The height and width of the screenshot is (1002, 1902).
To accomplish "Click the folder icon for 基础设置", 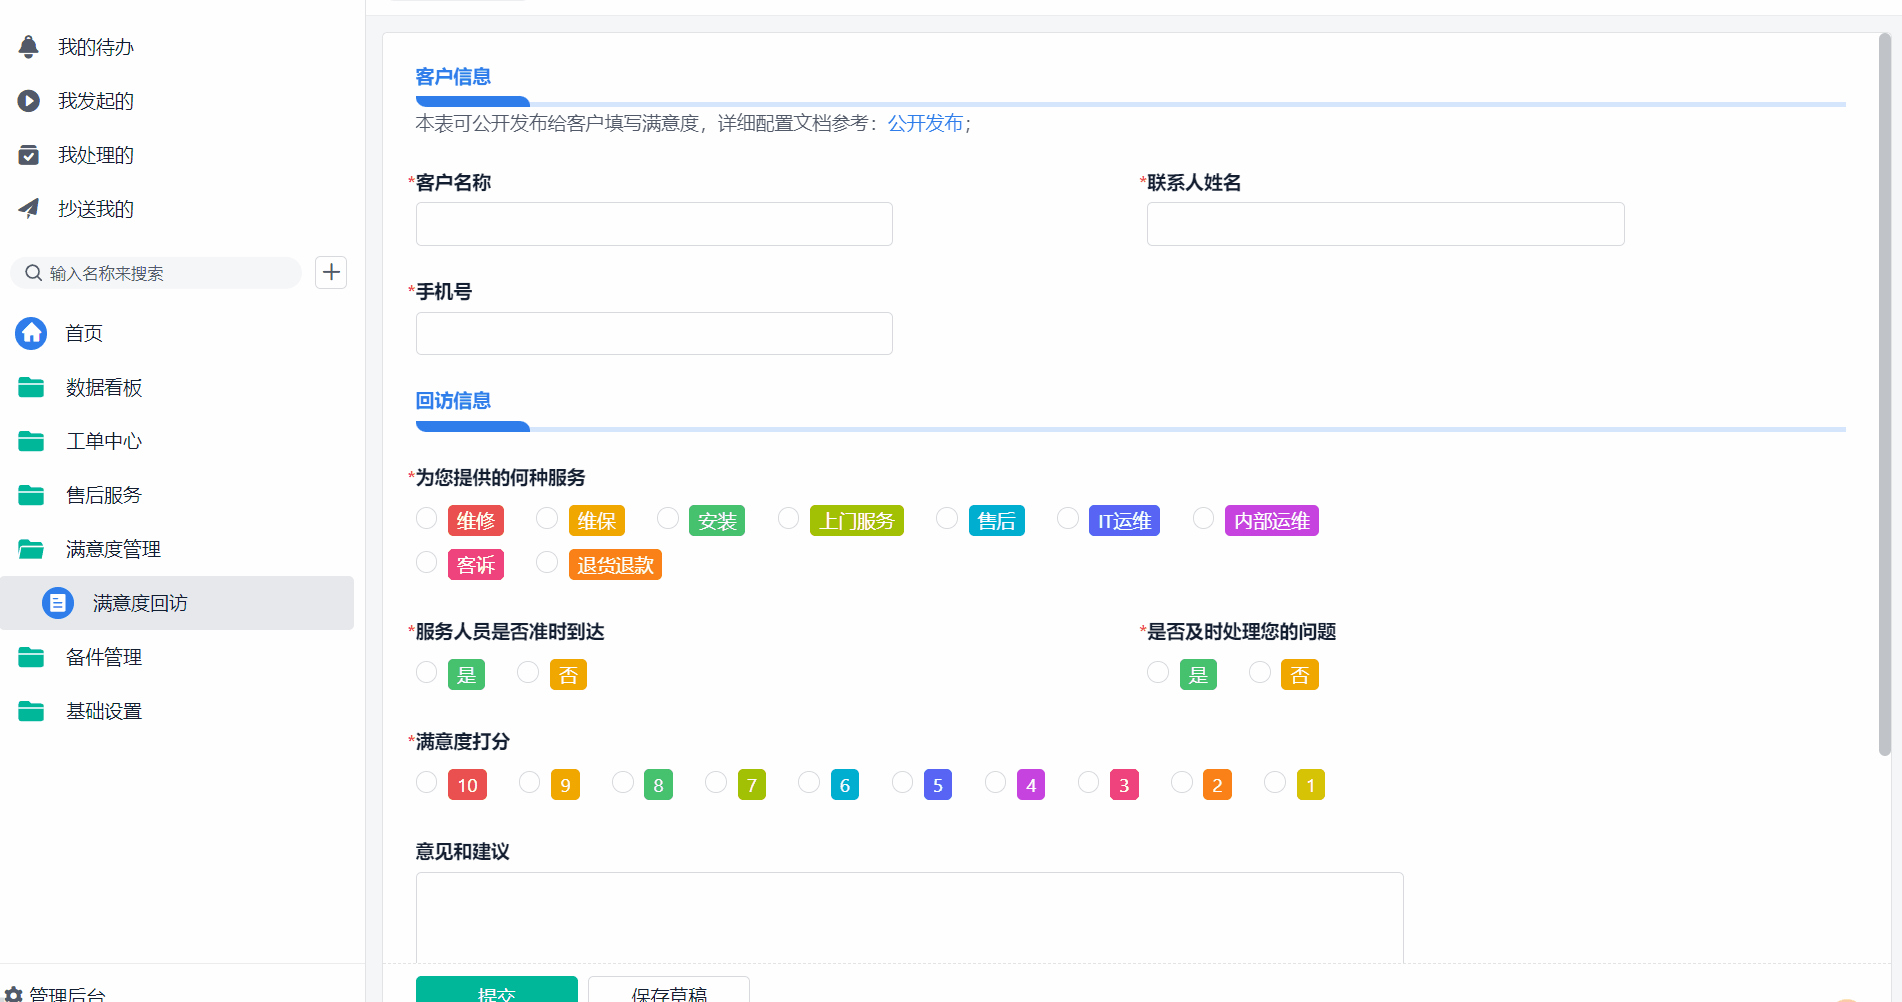I will click(31, 711).
